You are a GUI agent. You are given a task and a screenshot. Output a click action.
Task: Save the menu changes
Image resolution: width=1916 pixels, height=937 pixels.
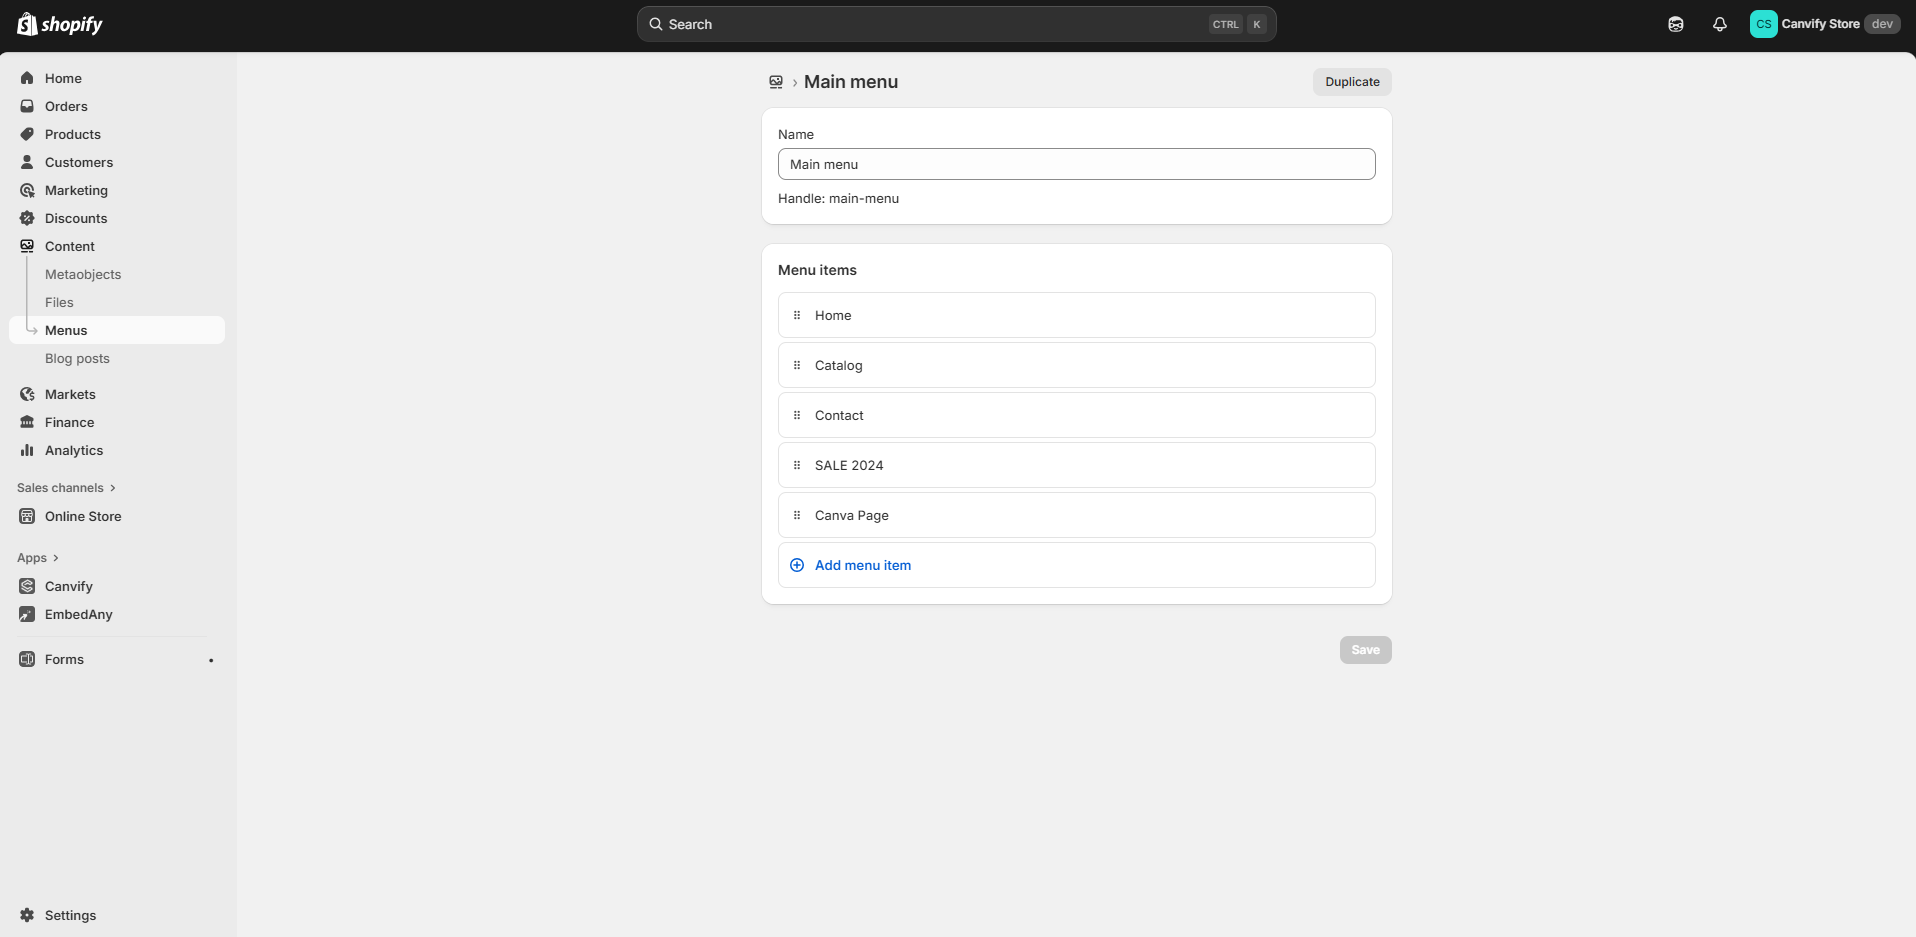[x=1365, y=649]
